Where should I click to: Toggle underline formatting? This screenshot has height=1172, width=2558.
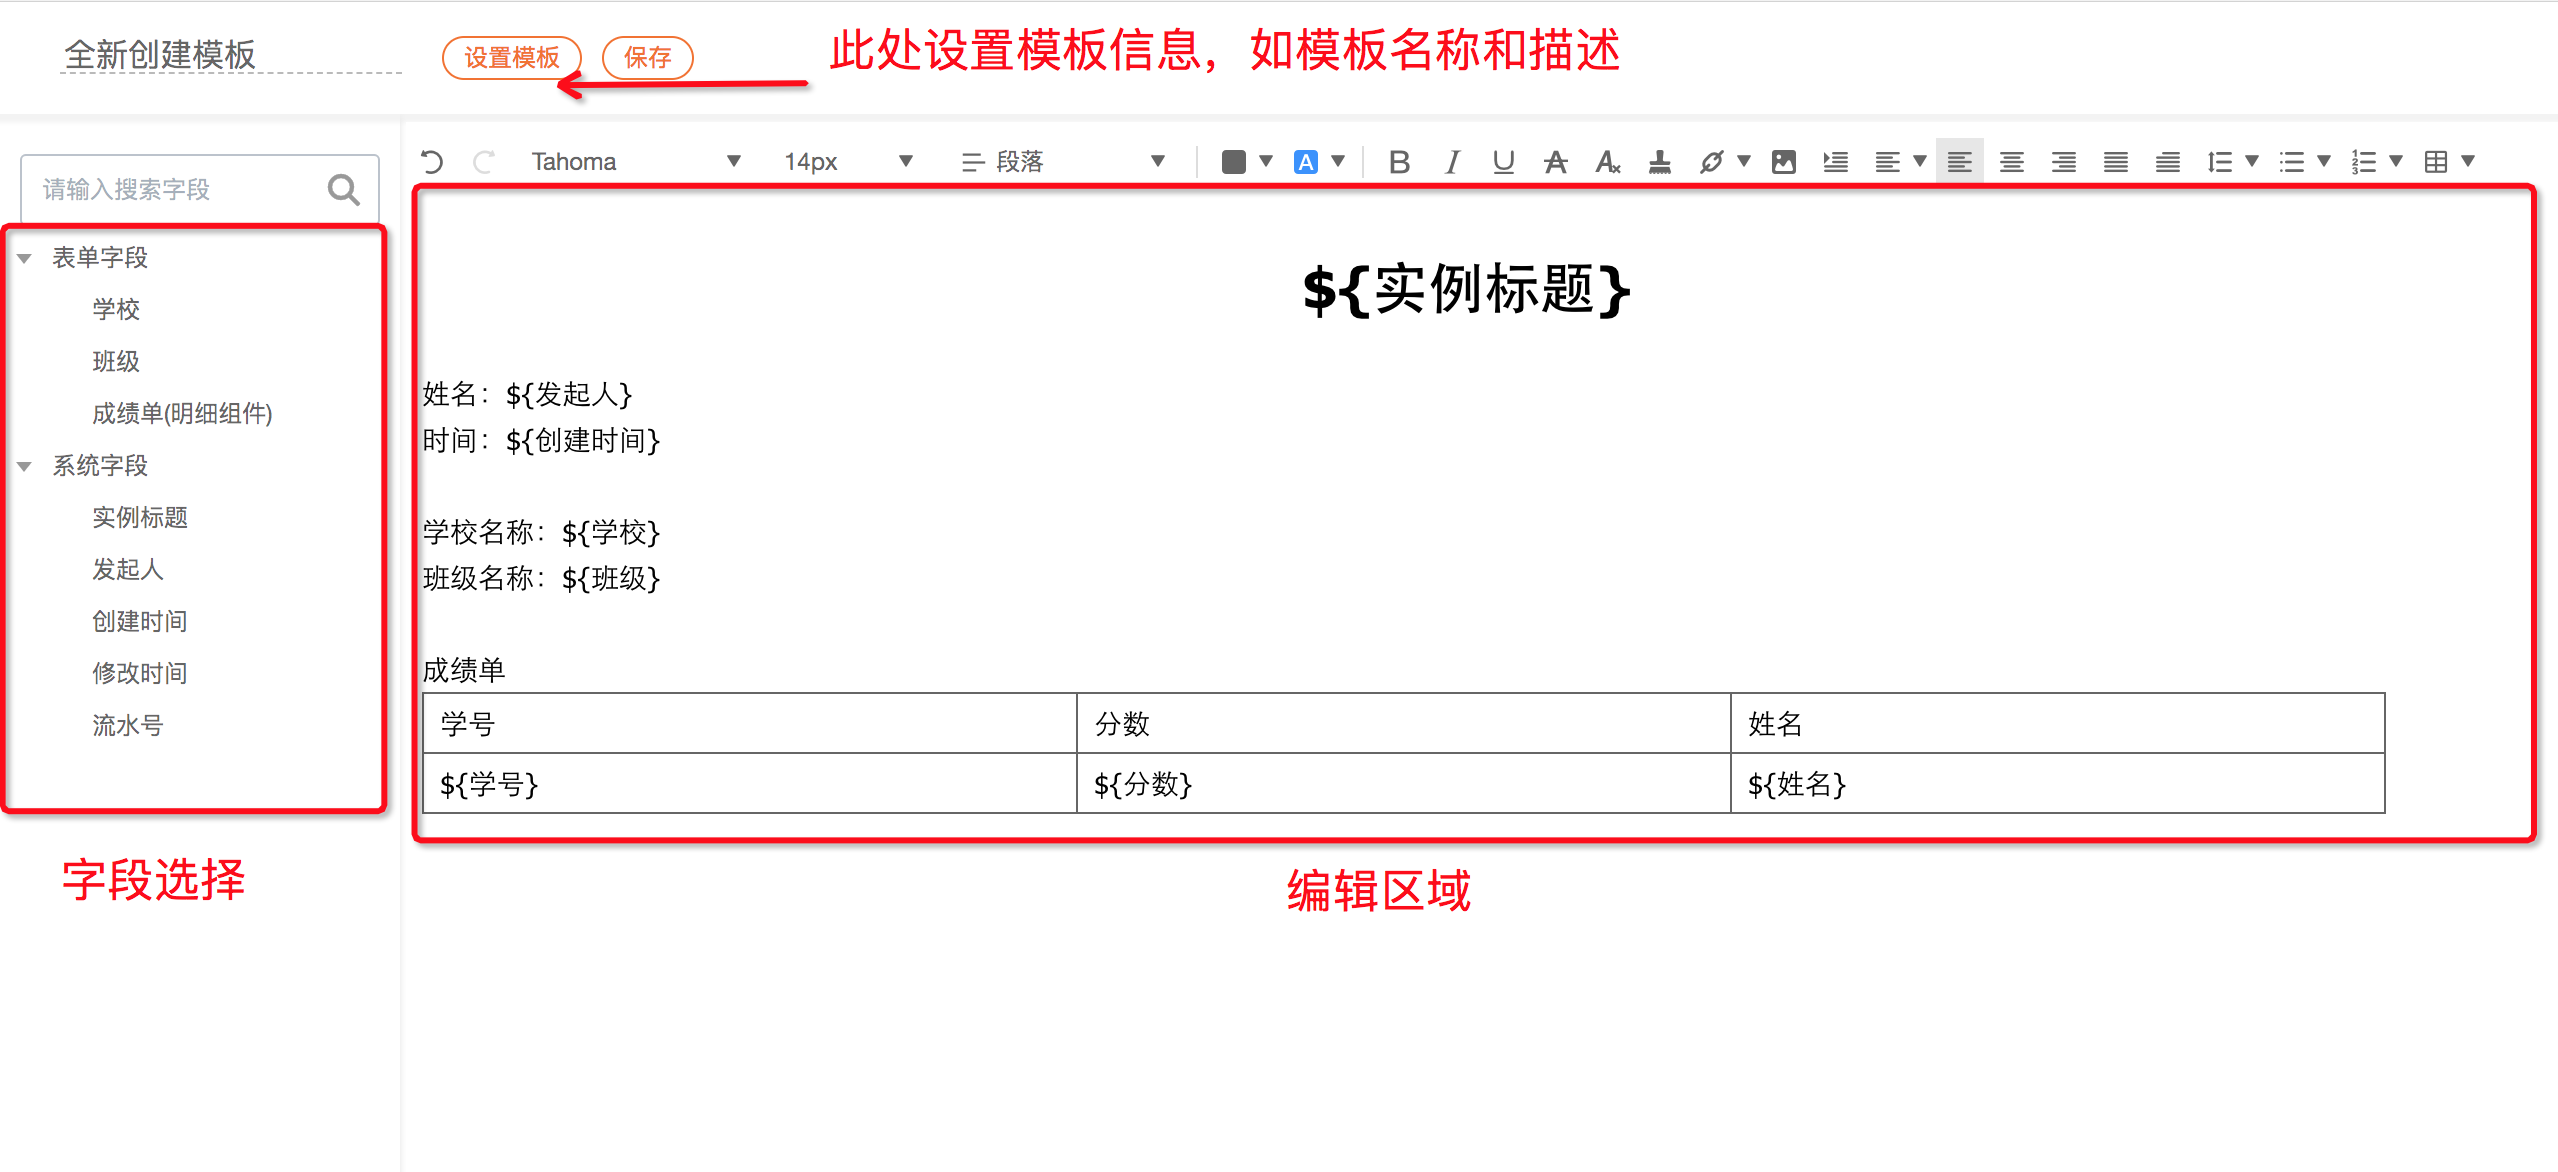[1503, 162]
